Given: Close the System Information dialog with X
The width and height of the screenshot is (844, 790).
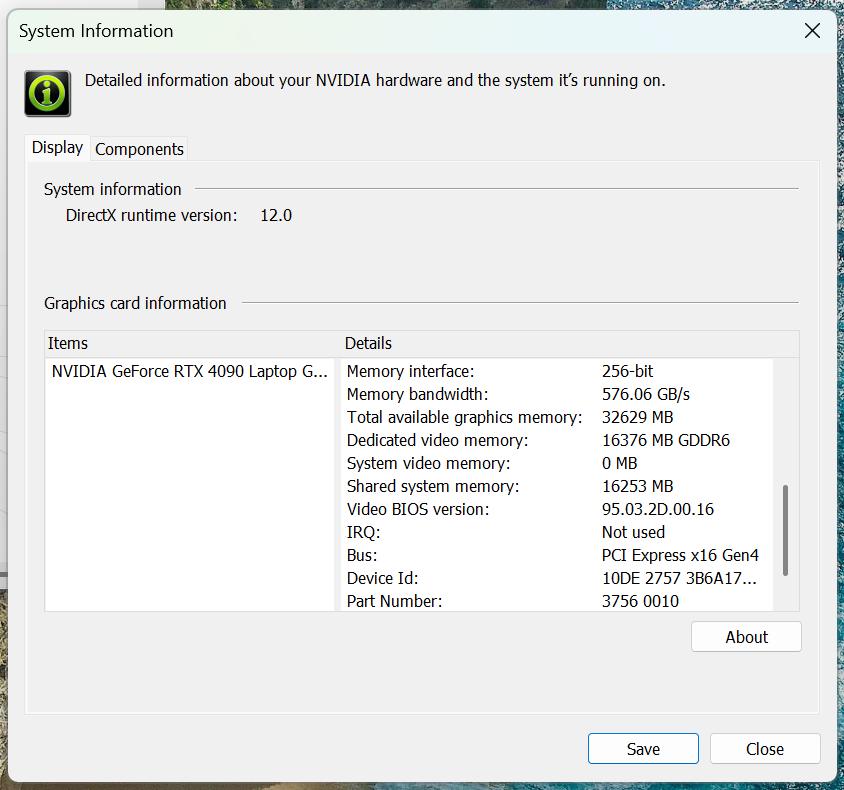Looking at the screenshot, I should 812,31.
